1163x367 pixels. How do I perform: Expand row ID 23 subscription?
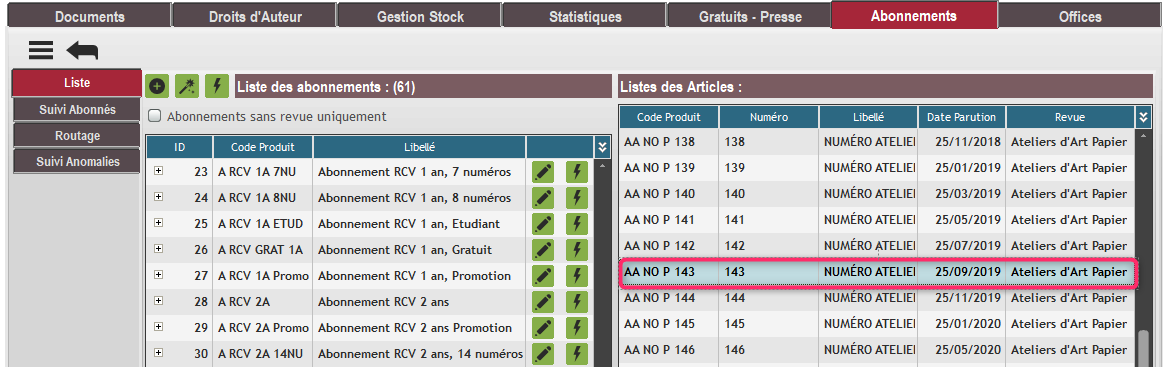(159, 171)
